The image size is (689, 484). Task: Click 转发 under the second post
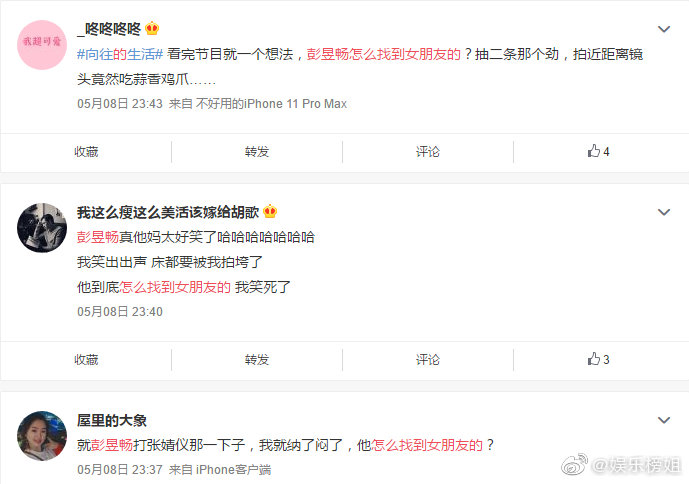pyautogui.click(x=257, y=360)
